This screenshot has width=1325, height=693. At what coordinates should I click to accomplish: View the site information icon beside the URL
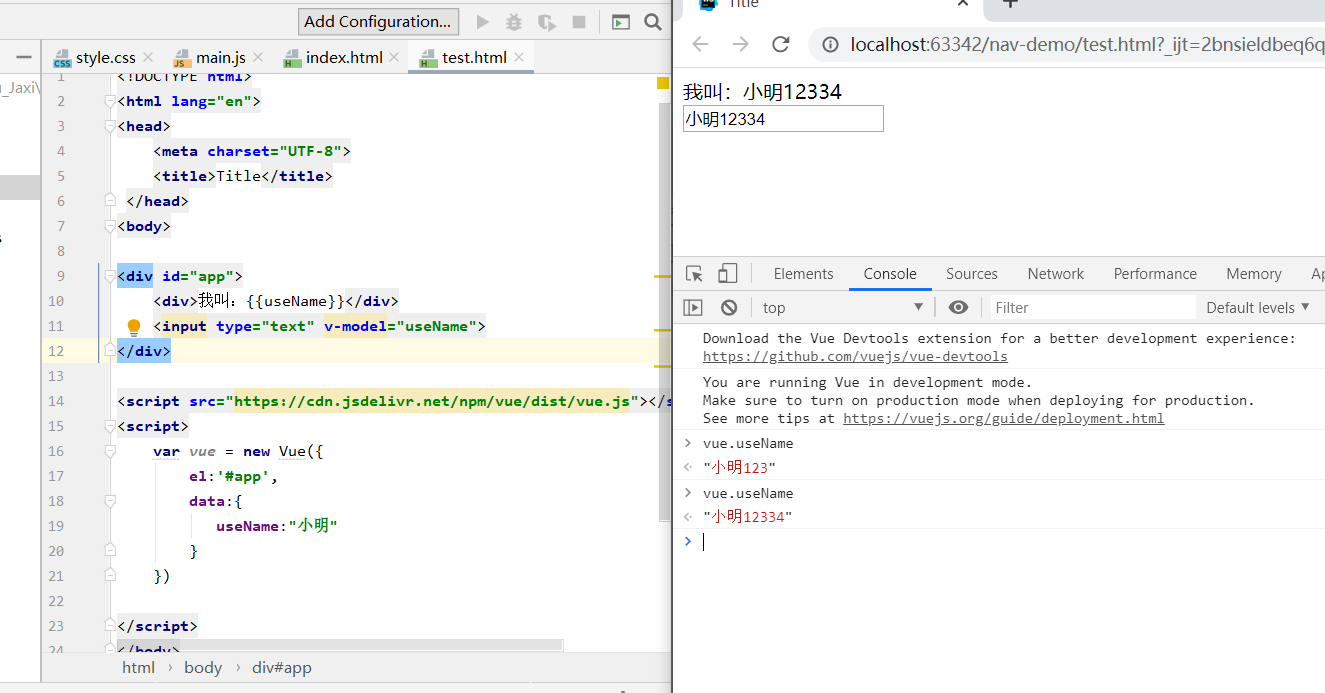830,44
